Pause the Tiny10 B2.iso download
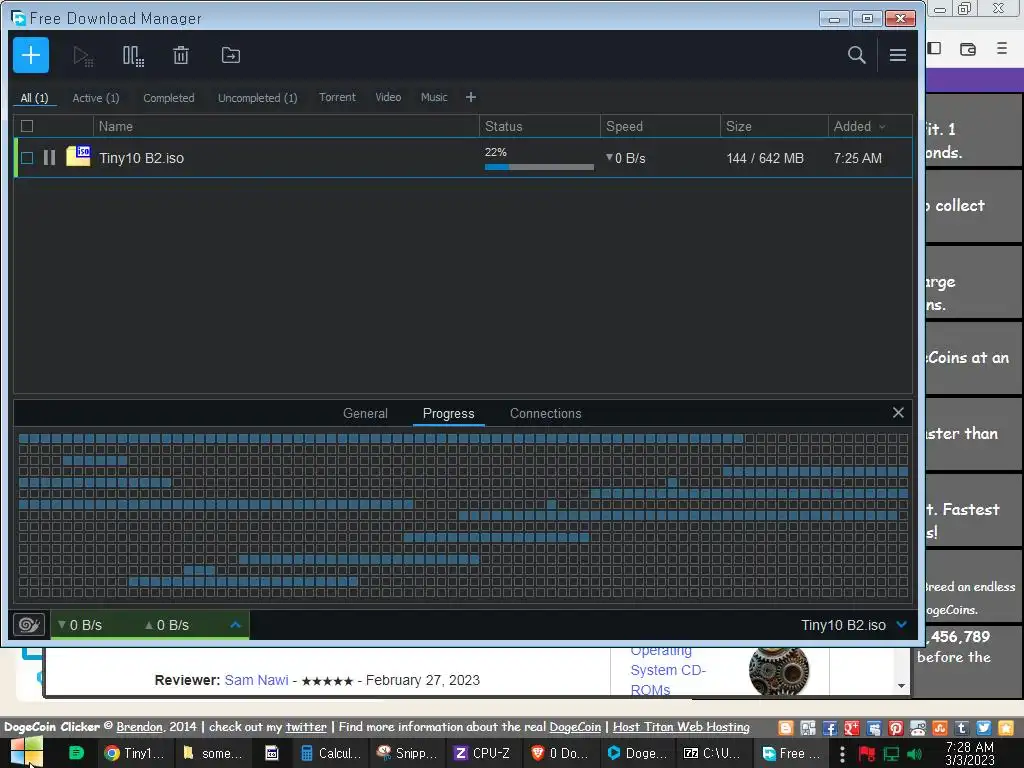1024x768 pixels. (x=49, y=157)
